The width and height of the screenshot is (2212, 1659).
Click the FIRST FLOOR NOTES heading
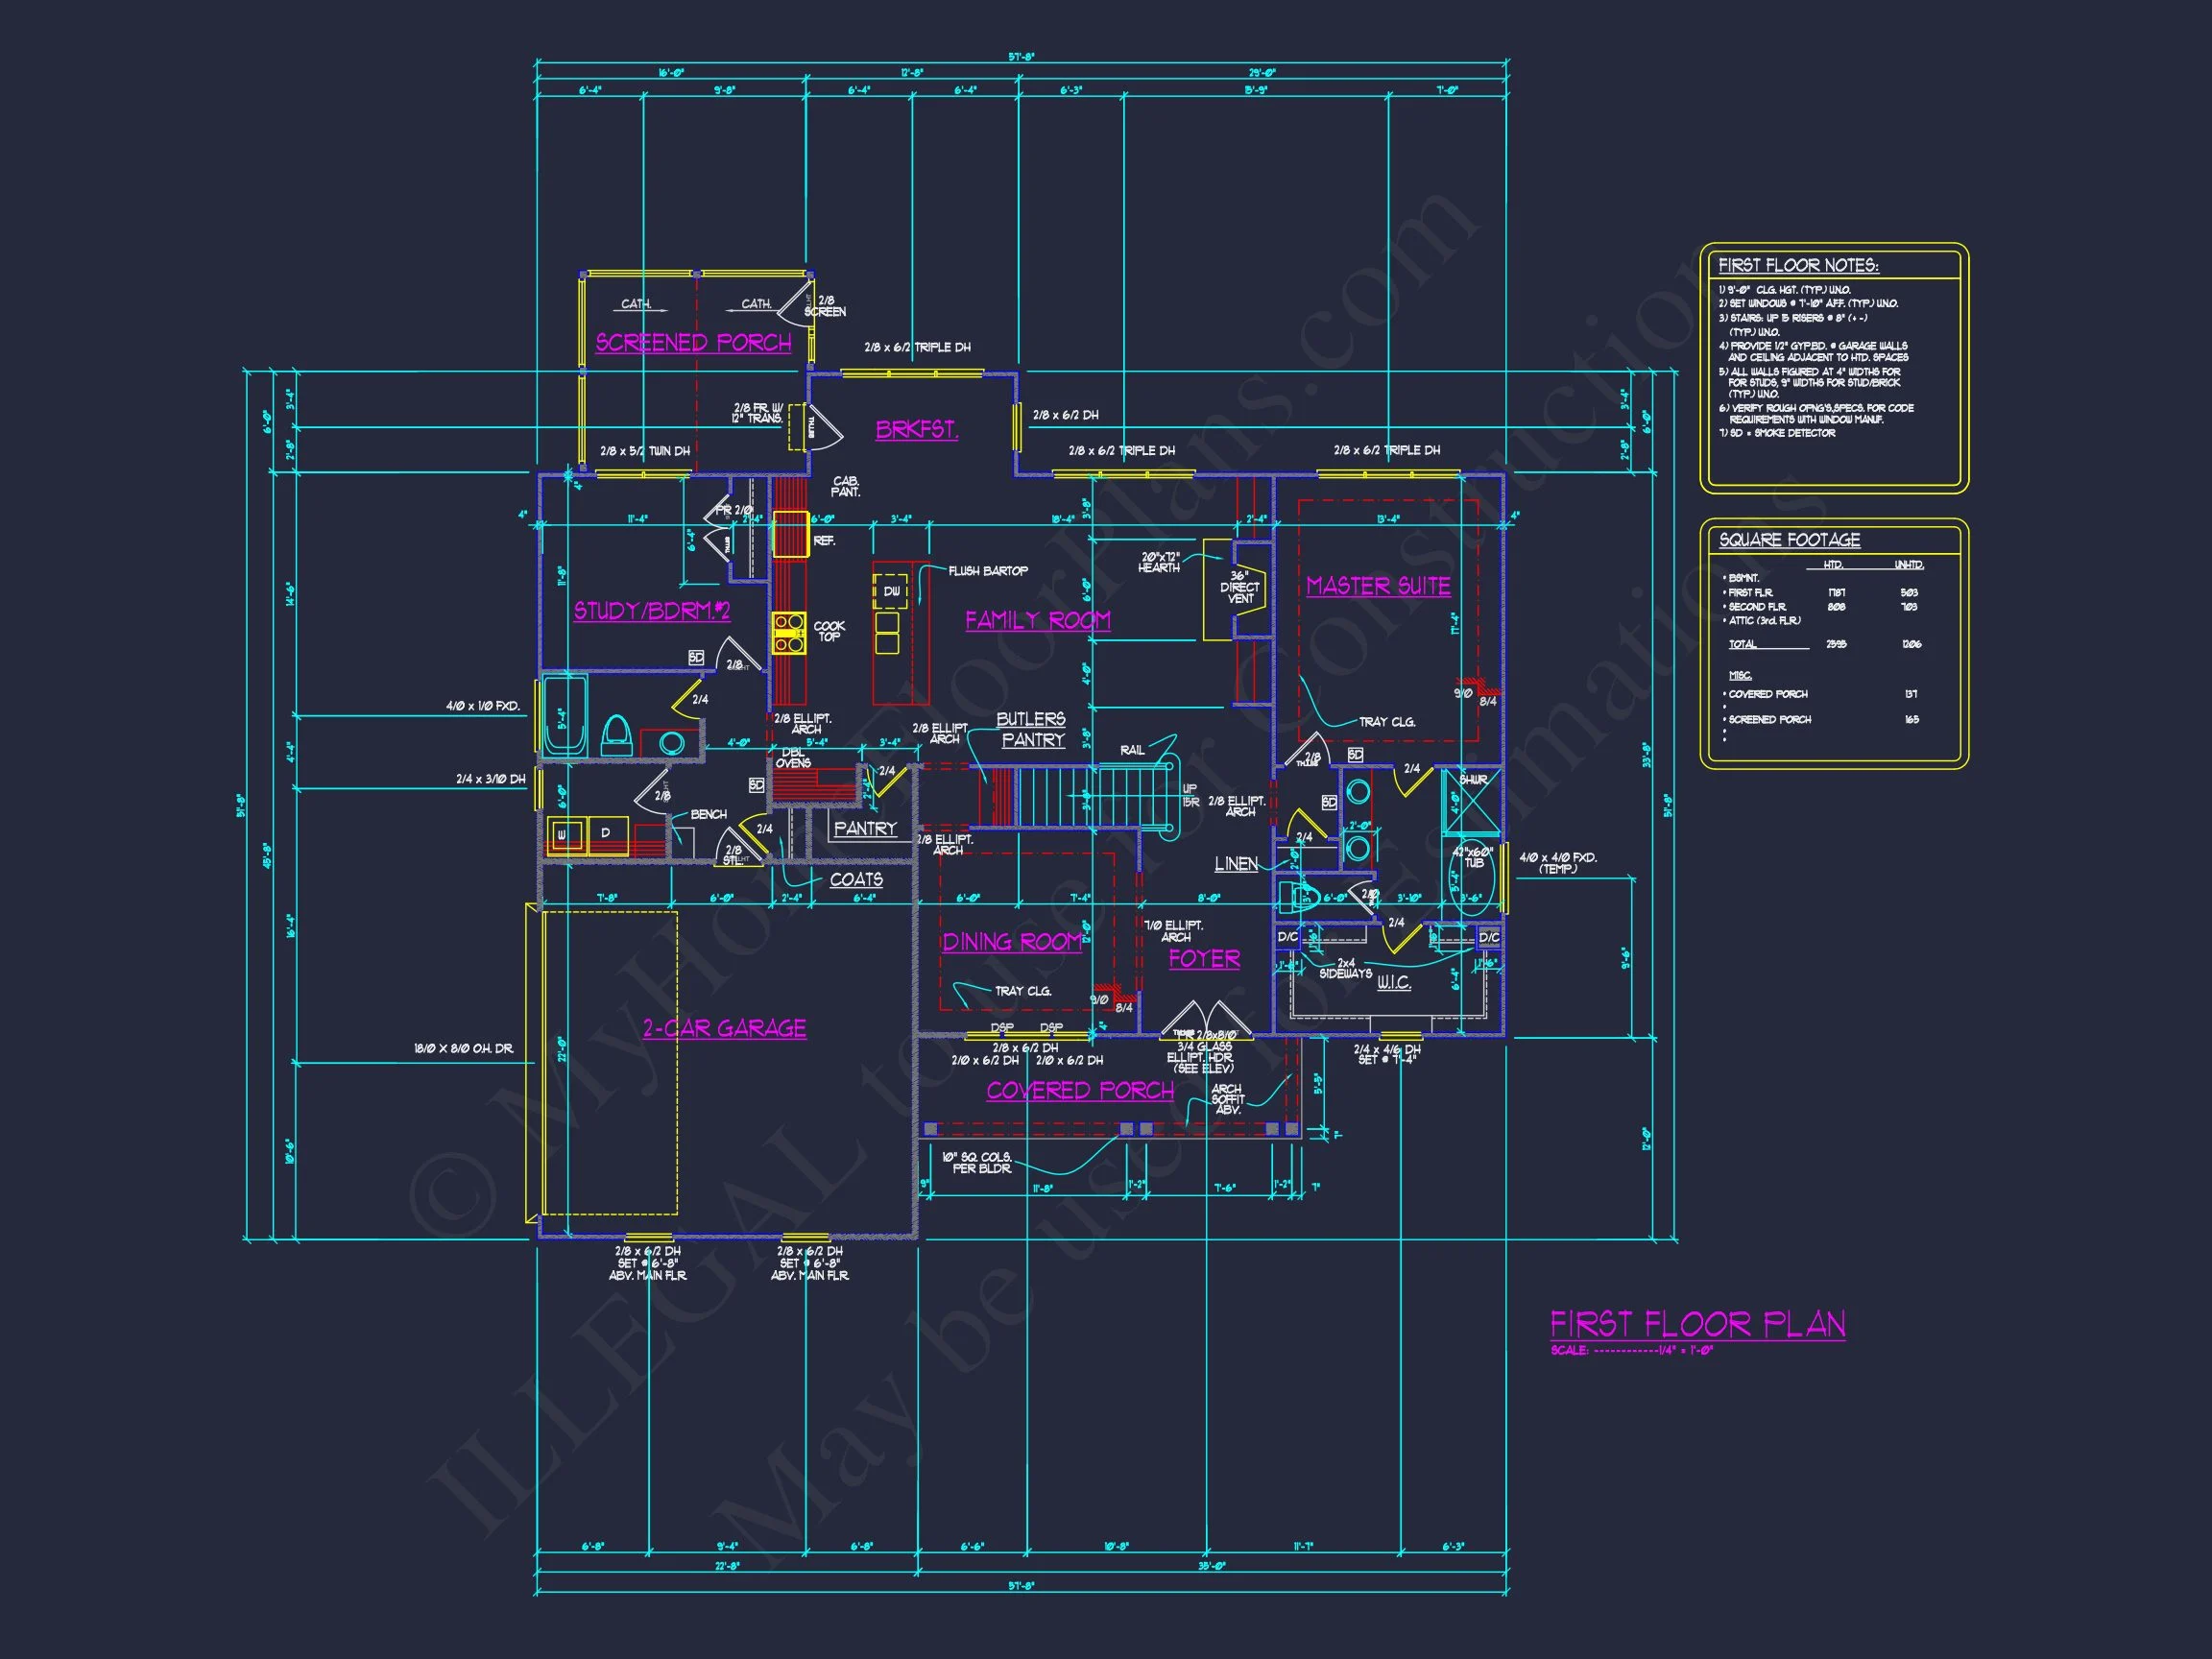click(x=1798, y=265)
